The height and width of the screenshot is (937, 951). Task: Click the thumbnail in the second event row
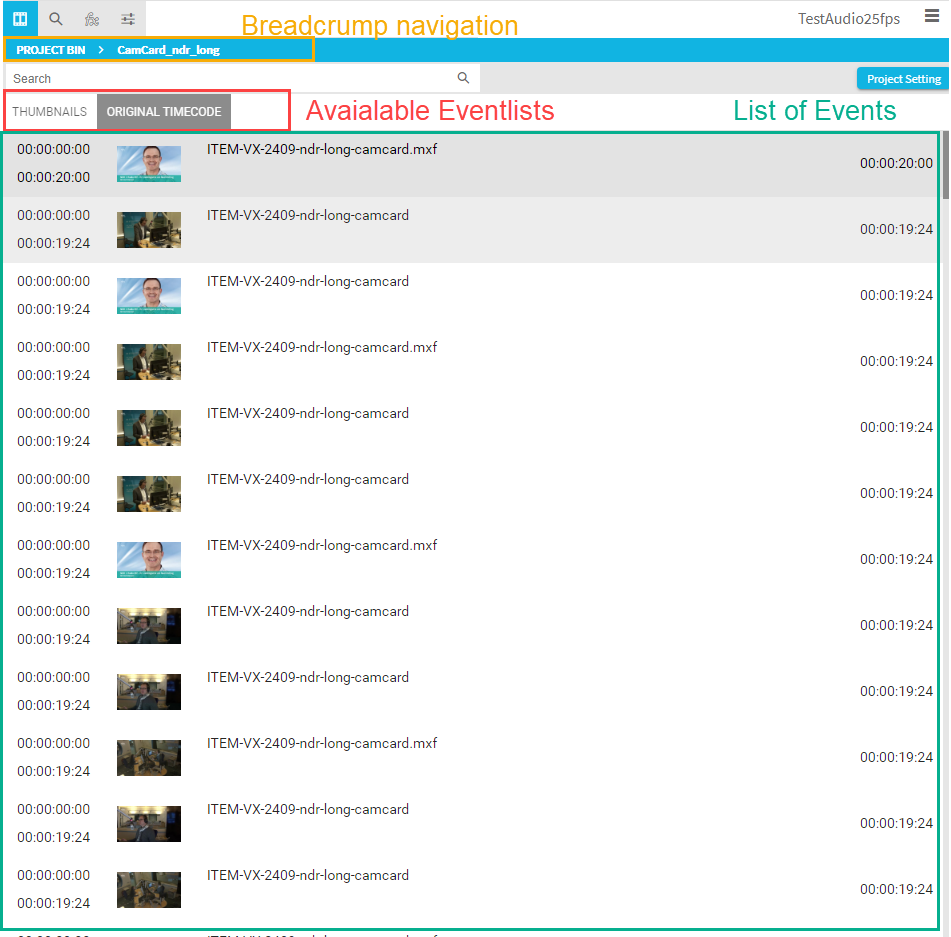click(x=149, y=229)
